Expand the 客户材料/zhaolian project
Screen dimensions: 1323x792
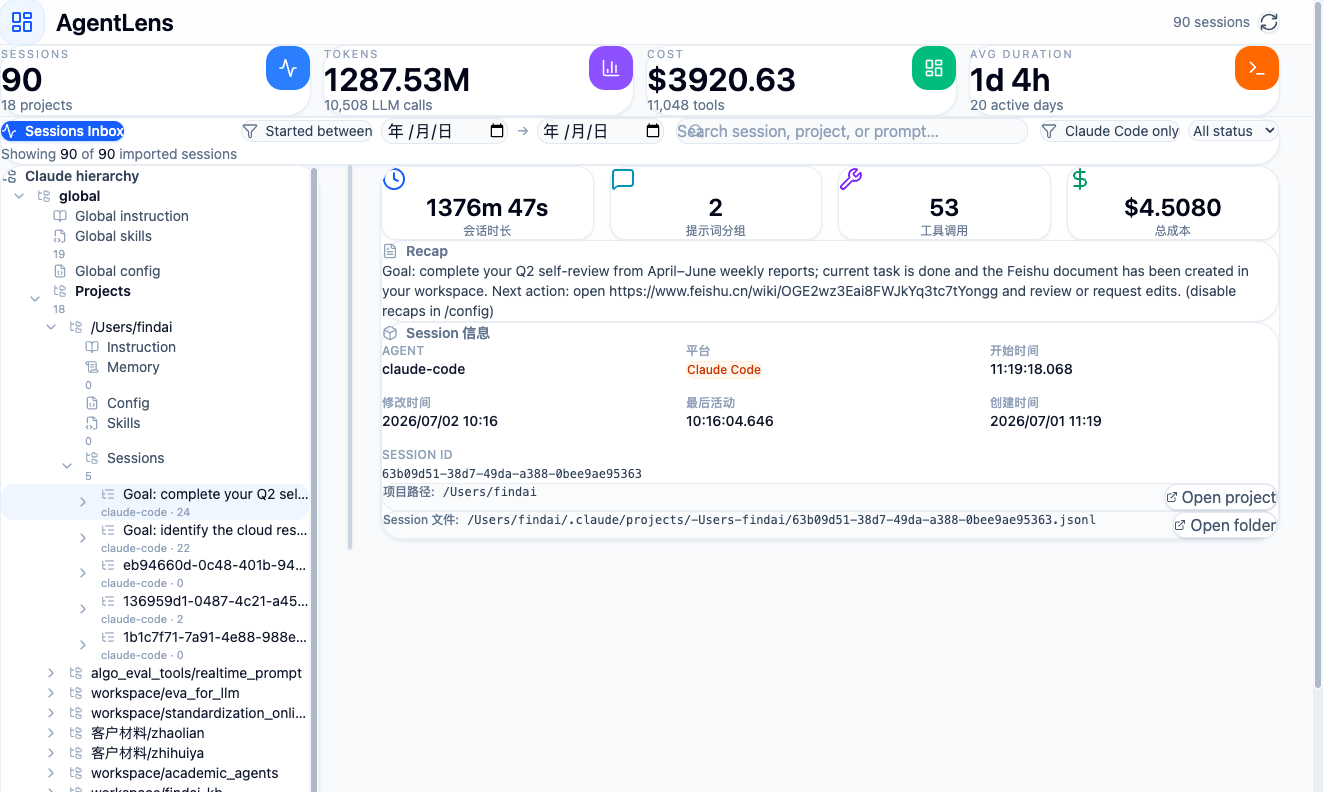tap(51, 733)
